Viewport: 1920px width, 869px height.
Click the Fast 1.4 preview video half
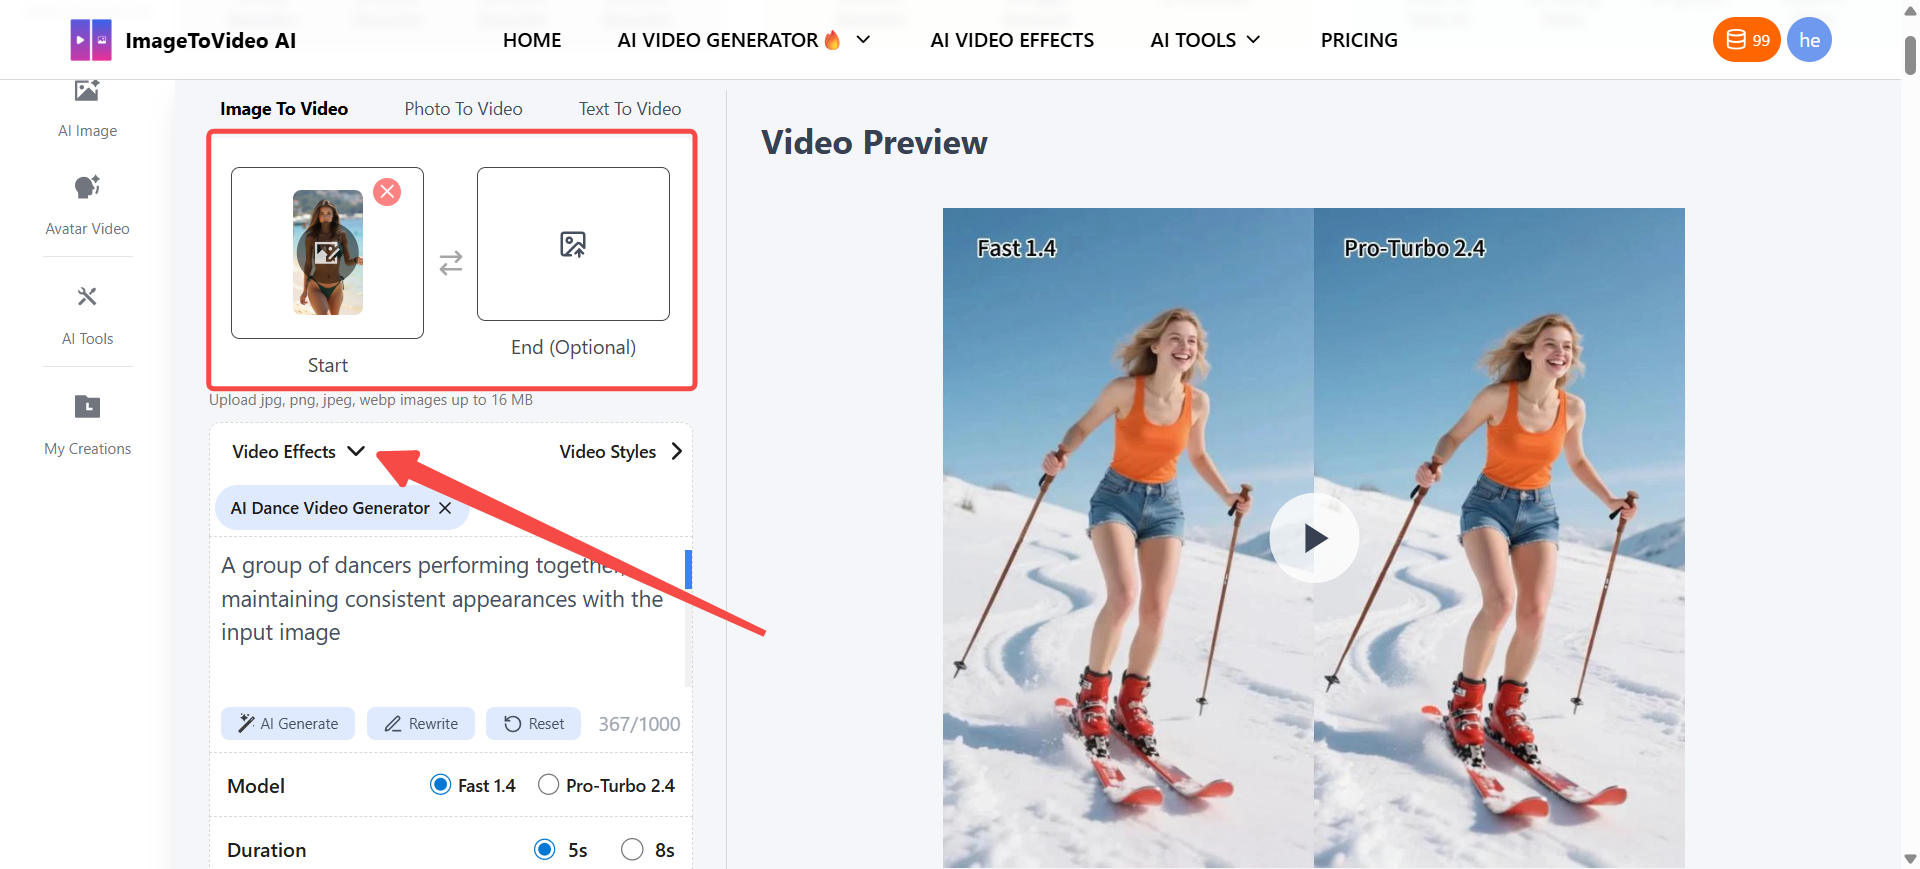[x=1128, y=538]
